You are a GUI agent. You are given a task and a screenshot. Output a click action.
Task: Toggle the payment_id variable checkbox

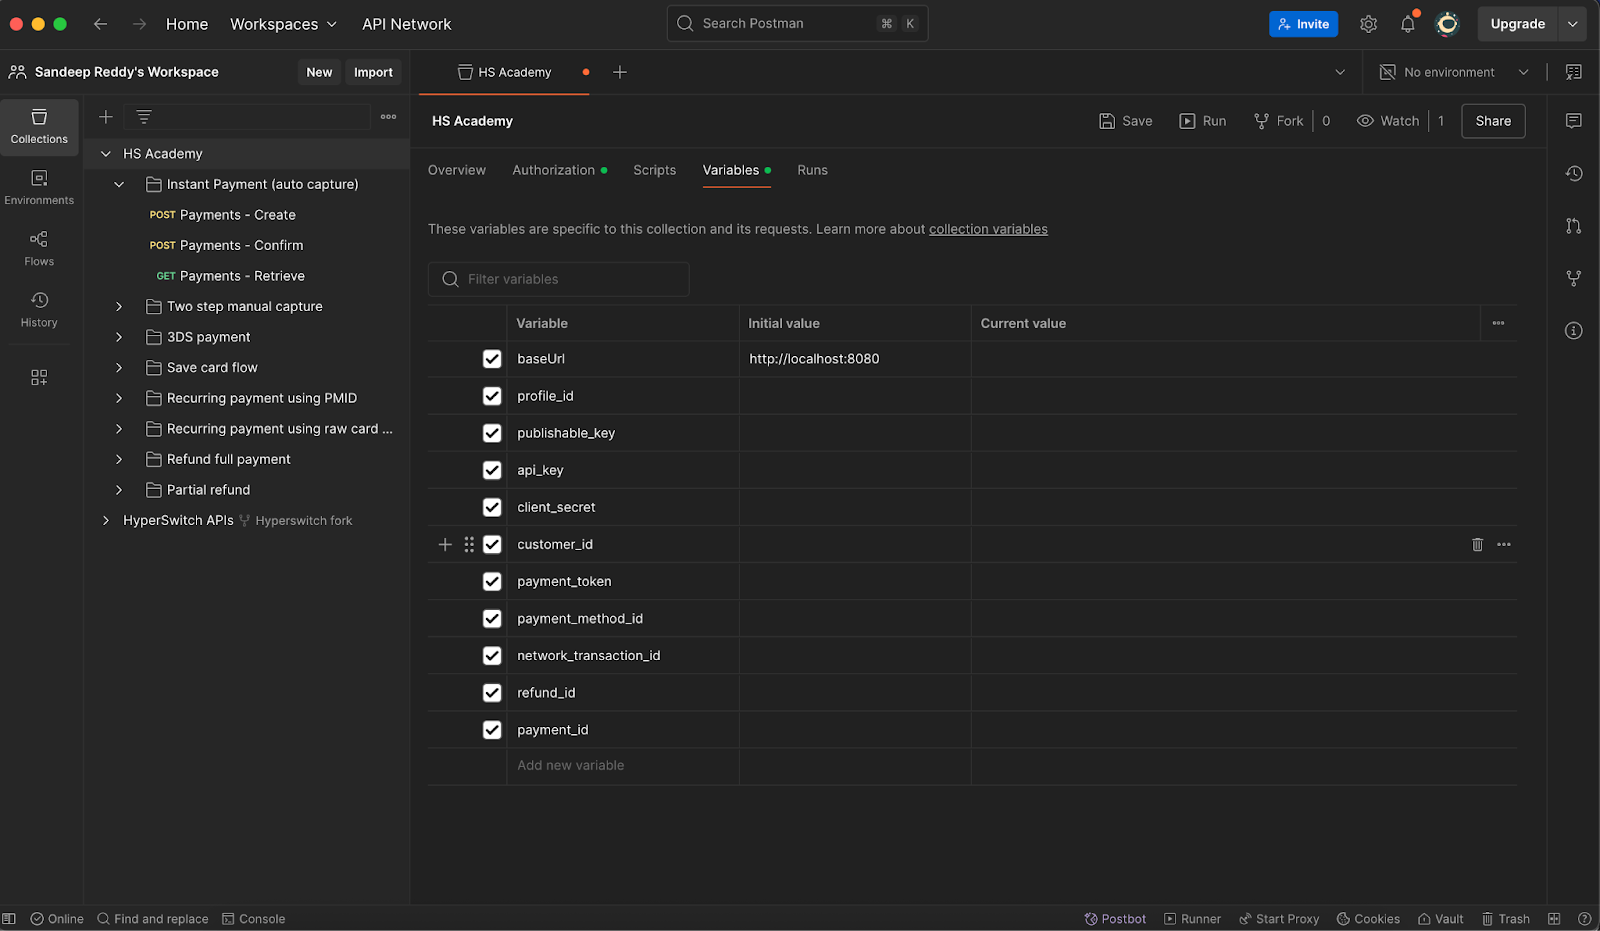[x=492, y=730]
